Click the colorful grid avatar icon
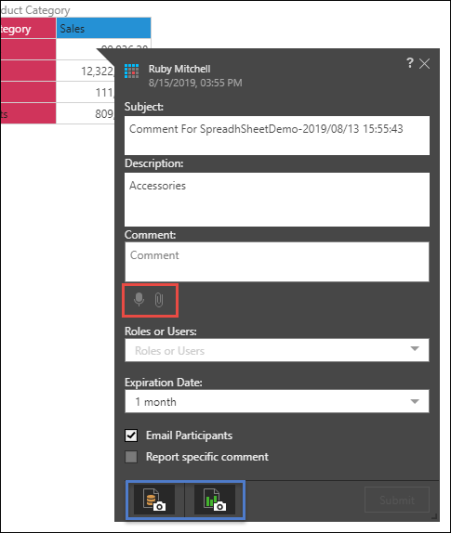451x533 pixels. point(132,71)
